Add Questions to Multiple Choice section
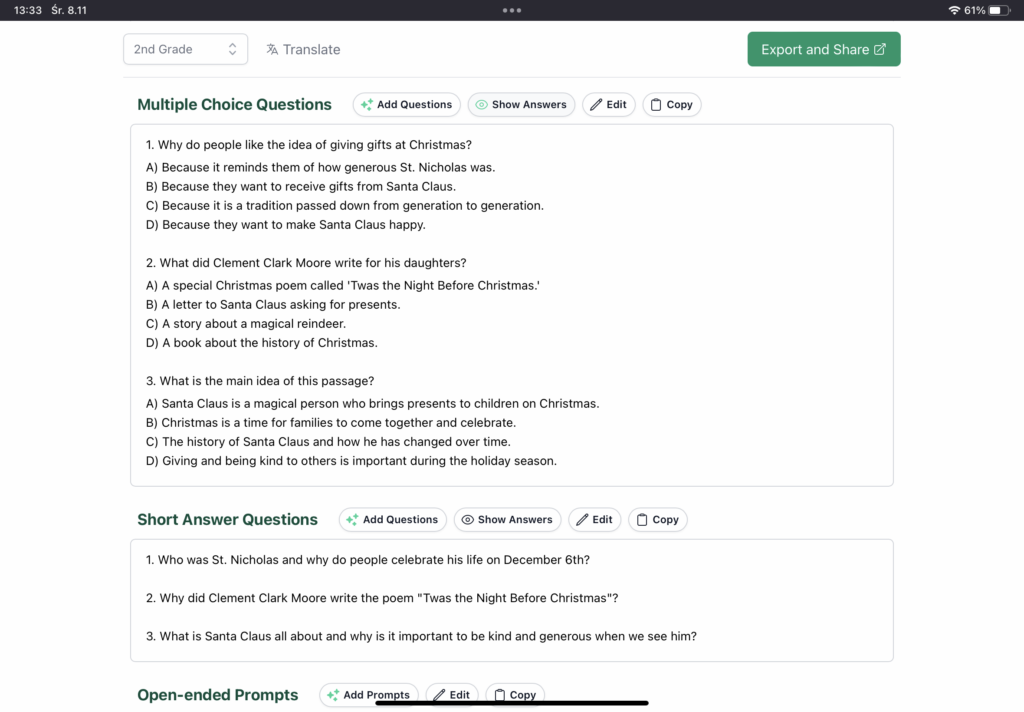This screenshot has width=1024, height=712. pos(406,104)
